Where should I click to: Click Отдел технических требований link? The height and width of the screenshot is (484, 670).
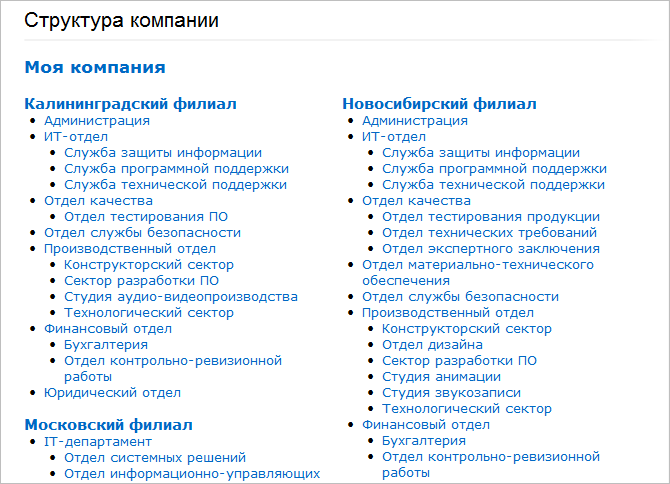point(490,233)
